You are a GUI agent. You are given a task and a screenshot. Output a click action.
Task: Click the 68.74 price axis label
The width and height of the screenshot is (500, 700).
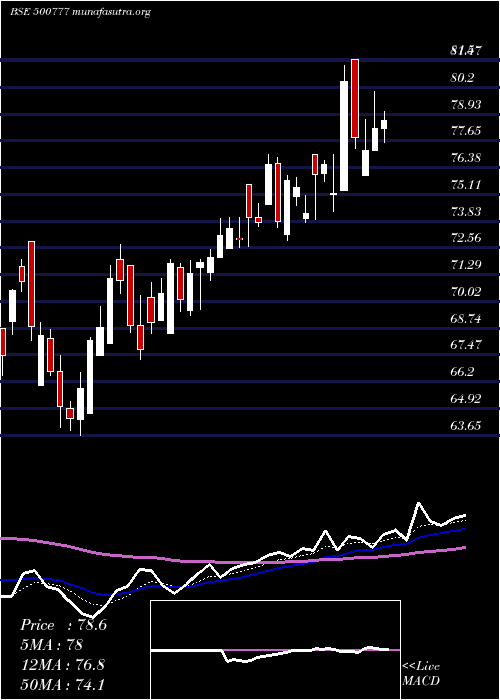tap(466, 318)
